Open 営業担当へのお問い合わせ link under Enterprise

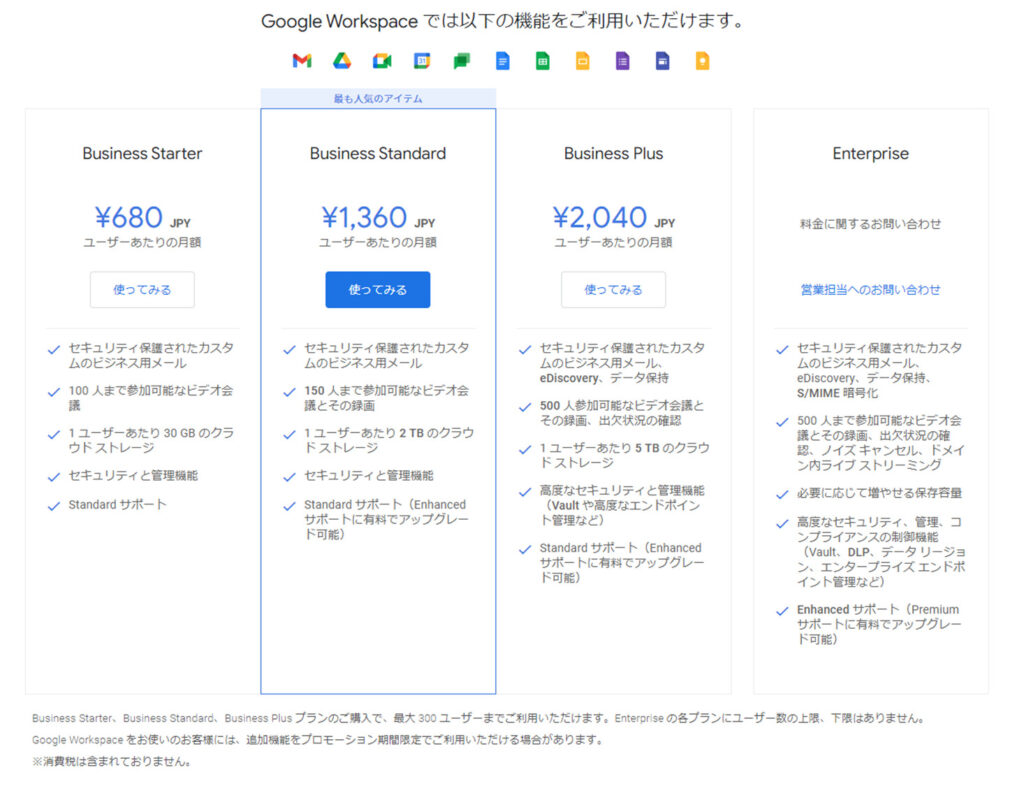pyautogui.click(x=871, y=289)
